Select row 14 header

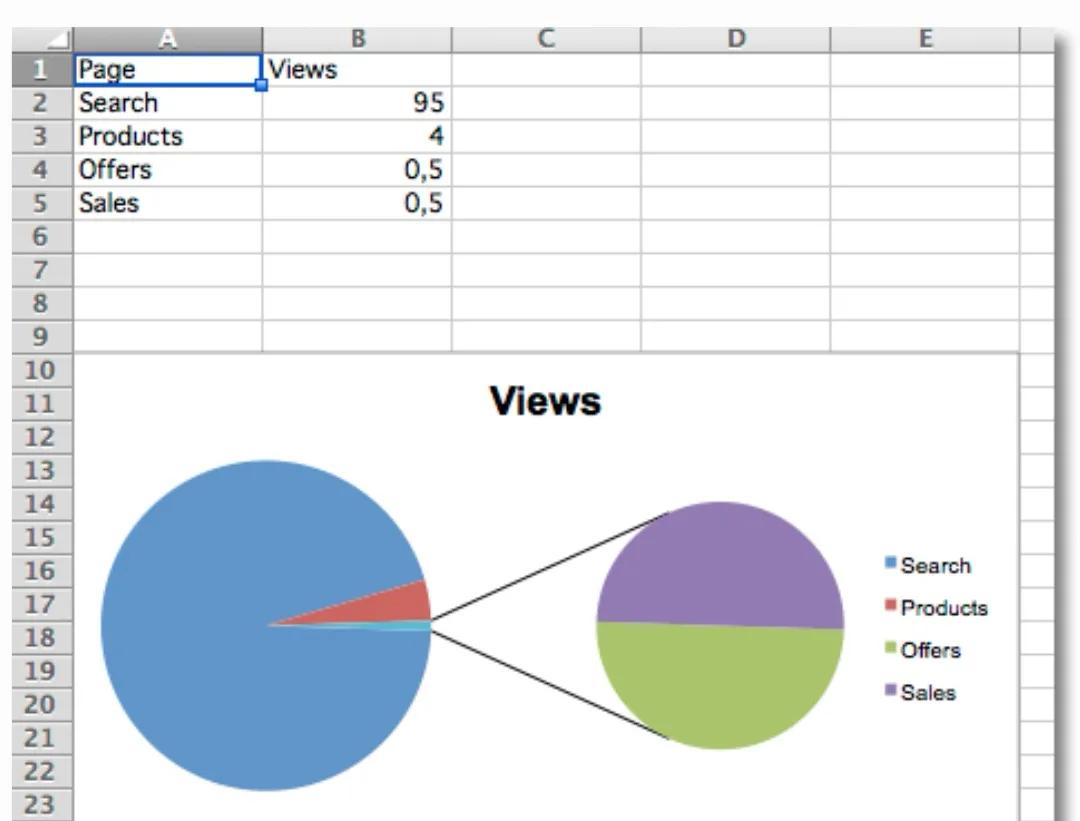click(42, 503)
